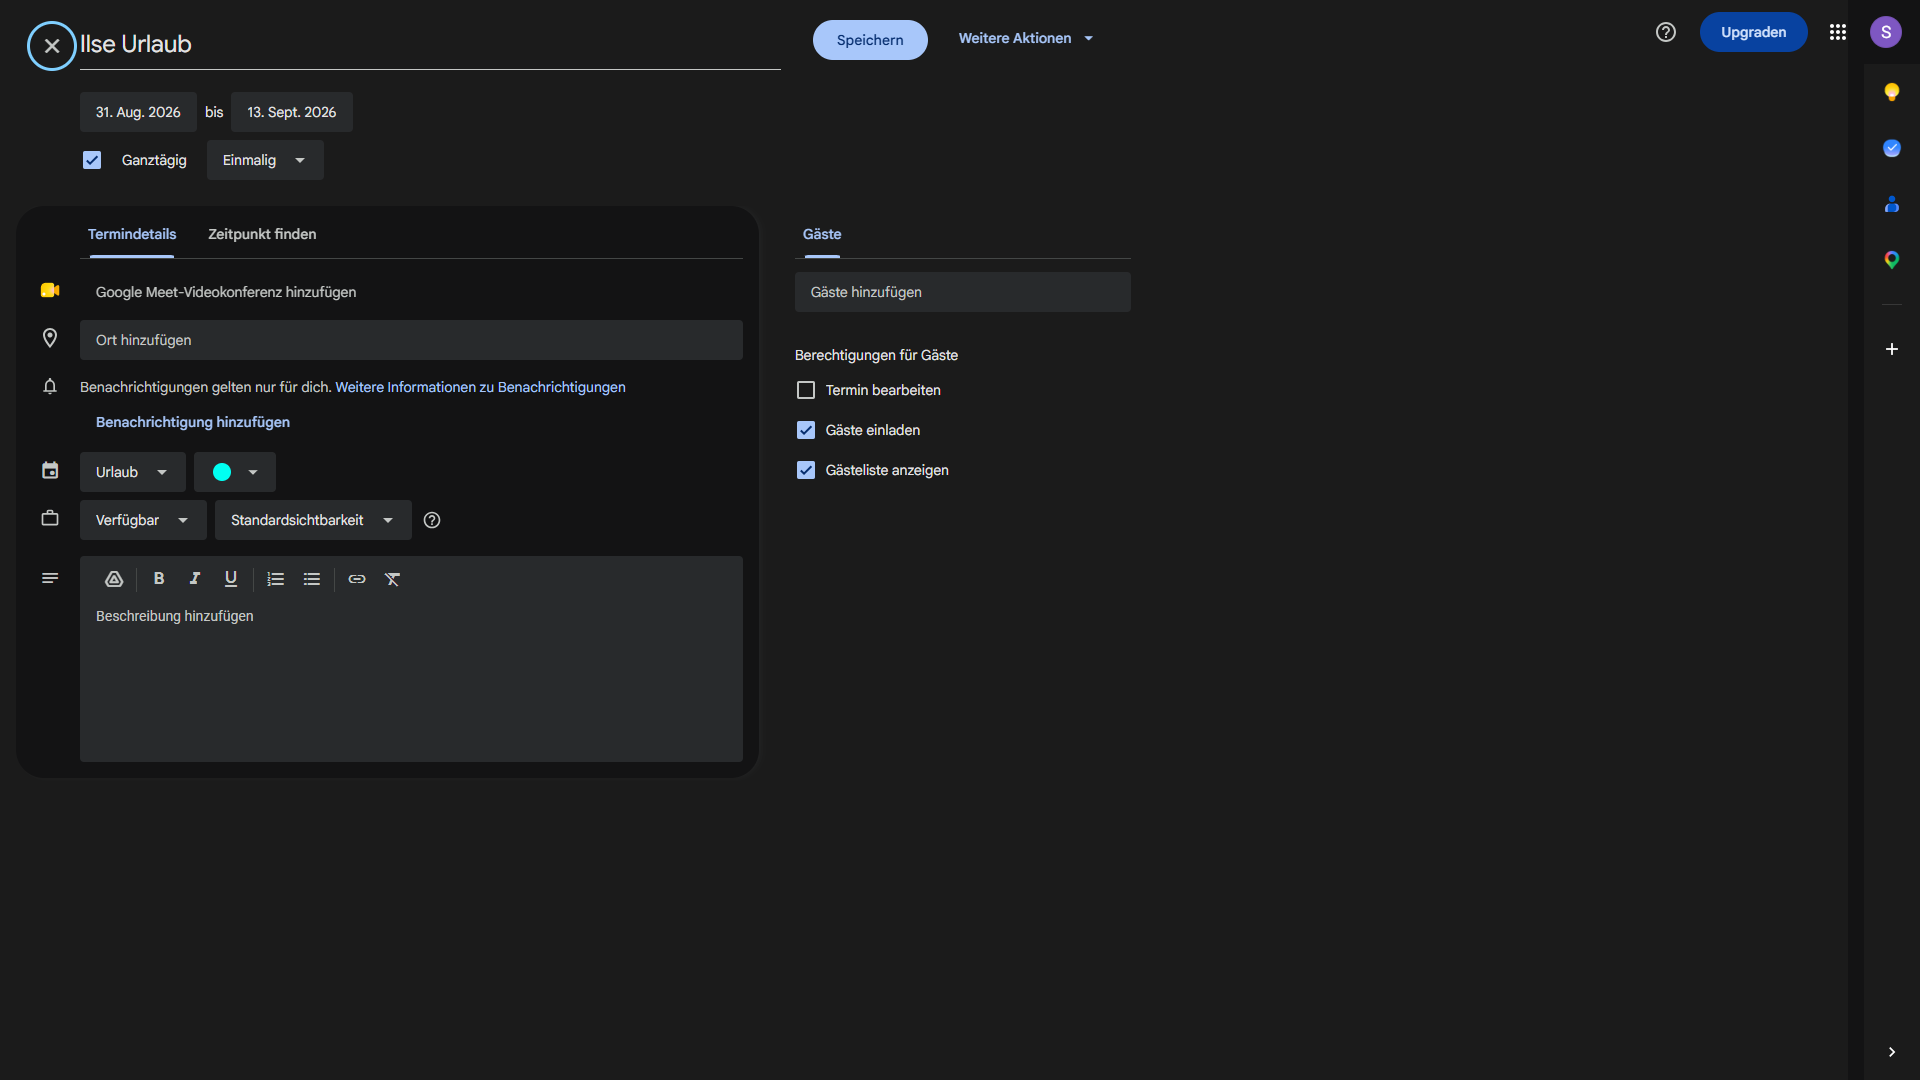Open Google Keep in the side panel
The width and height of the screenshot is (1920, 1080).
click(1892, 92)
